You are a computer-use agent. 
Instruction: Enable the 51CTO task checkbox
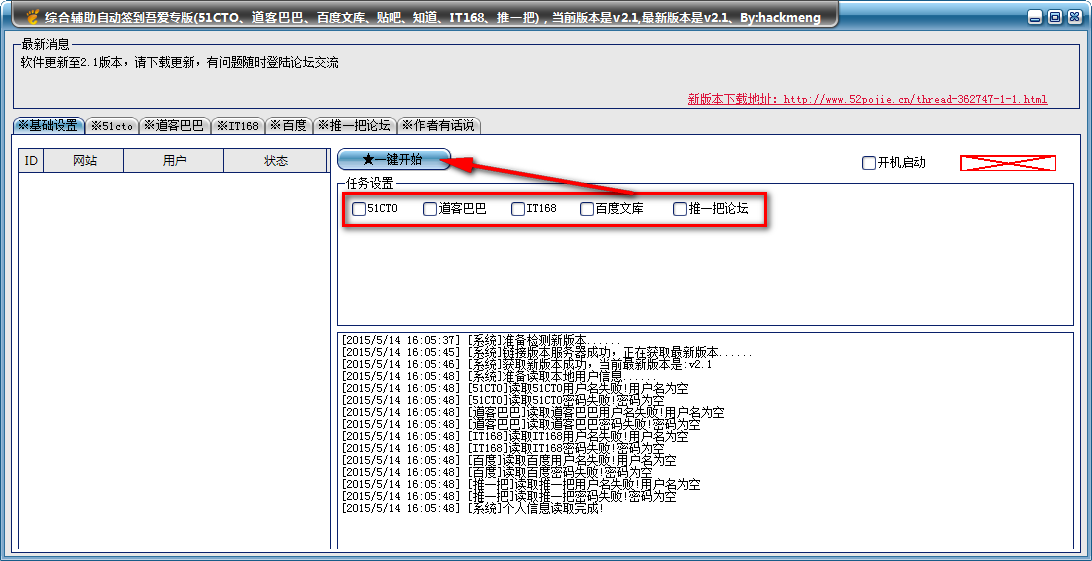[359, 209]
